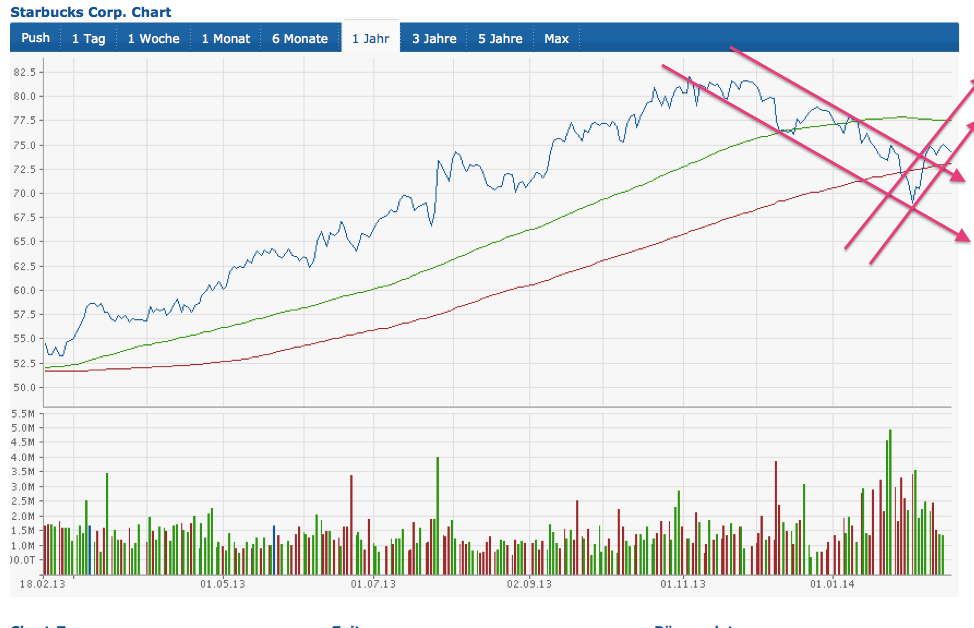Click the 01.07.13 date axis label
The height and width of the screenshot is (628, 974).
(372, 584)
